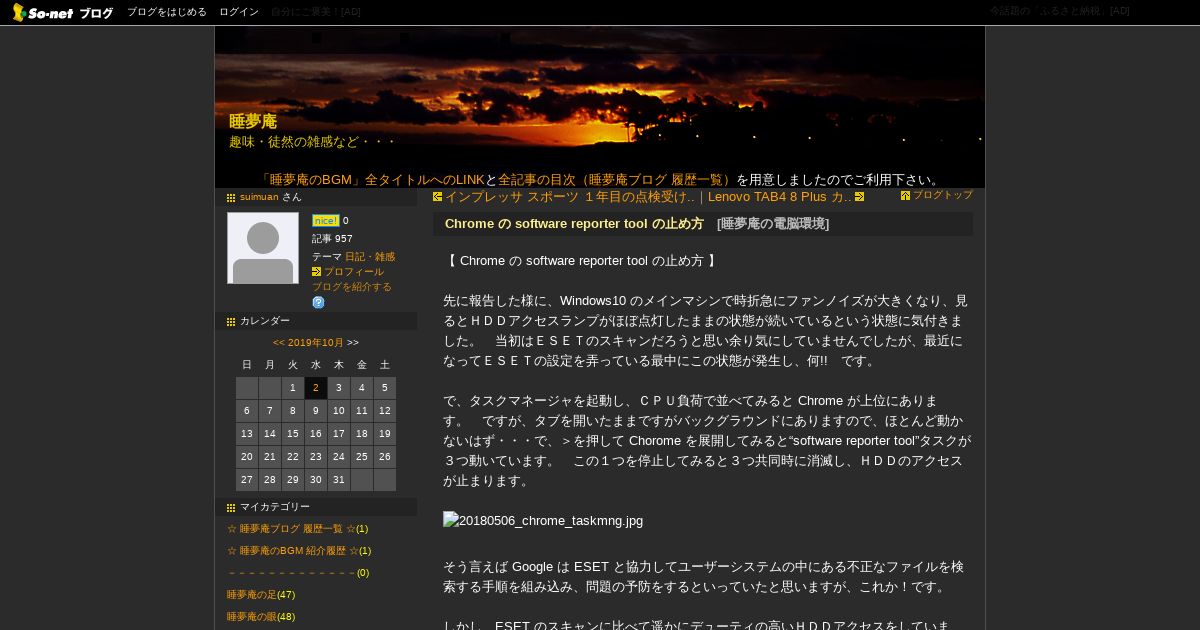Click calendar day 1
1200x630 pixels.
click(x=293, y=388)
